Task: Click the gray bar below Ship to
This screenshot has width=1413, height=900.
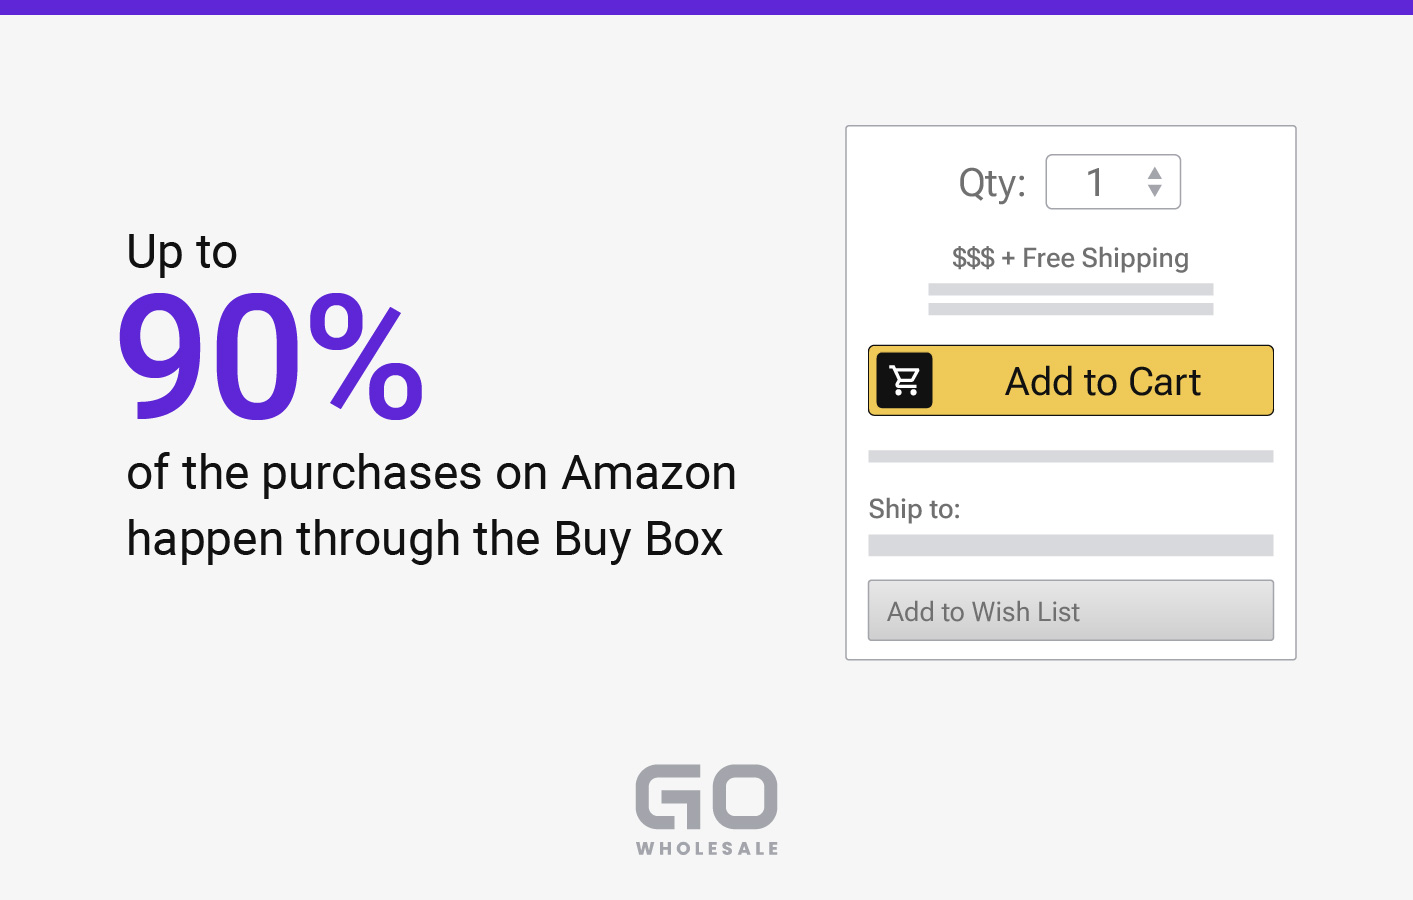Action: click(1071, 545)
